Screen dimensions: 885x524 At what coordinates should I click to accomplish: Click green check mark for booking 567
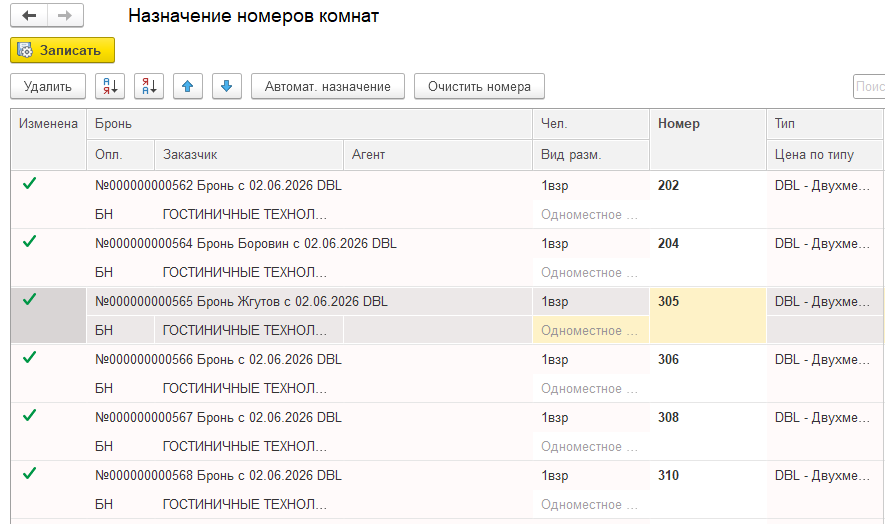coord(29,416)
